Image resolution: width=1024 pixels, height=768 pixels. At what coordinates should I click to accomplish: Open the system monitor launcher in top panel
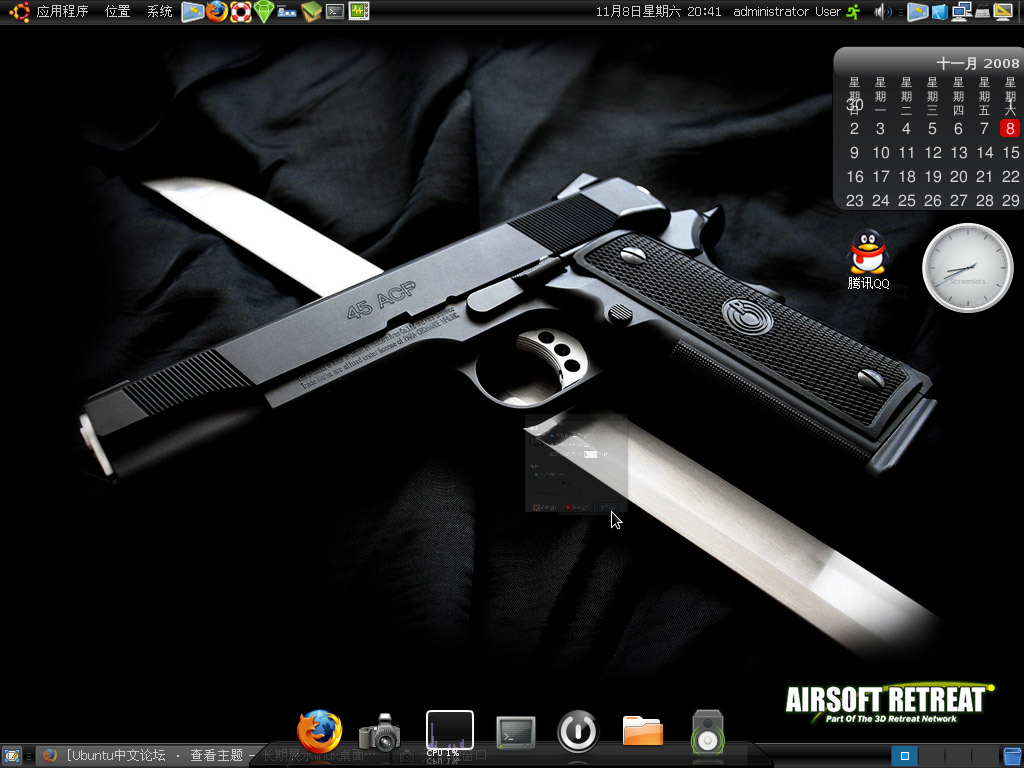tap(359, 11)
